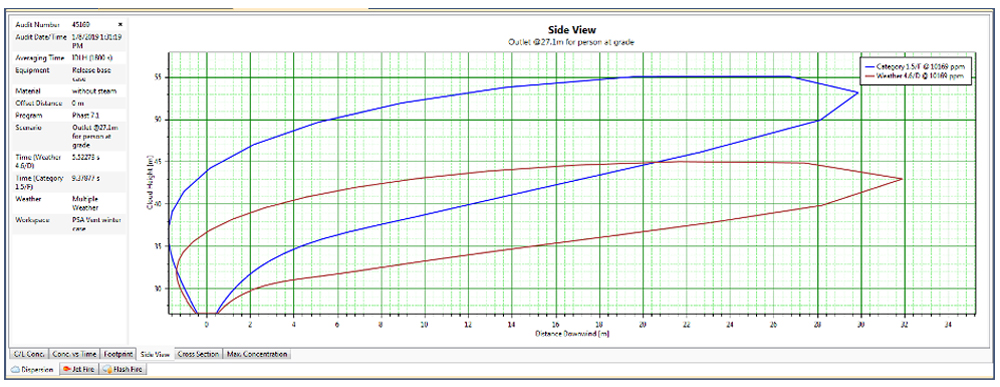Click the Time (Category 1.5/F) row label
Screen dimensions: 1000x387
point(39,182)
